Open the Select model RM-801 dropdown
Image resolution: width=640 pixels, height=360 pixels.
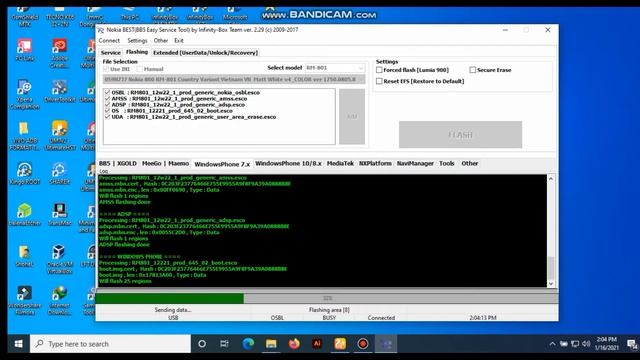click(x=335, y=68)
